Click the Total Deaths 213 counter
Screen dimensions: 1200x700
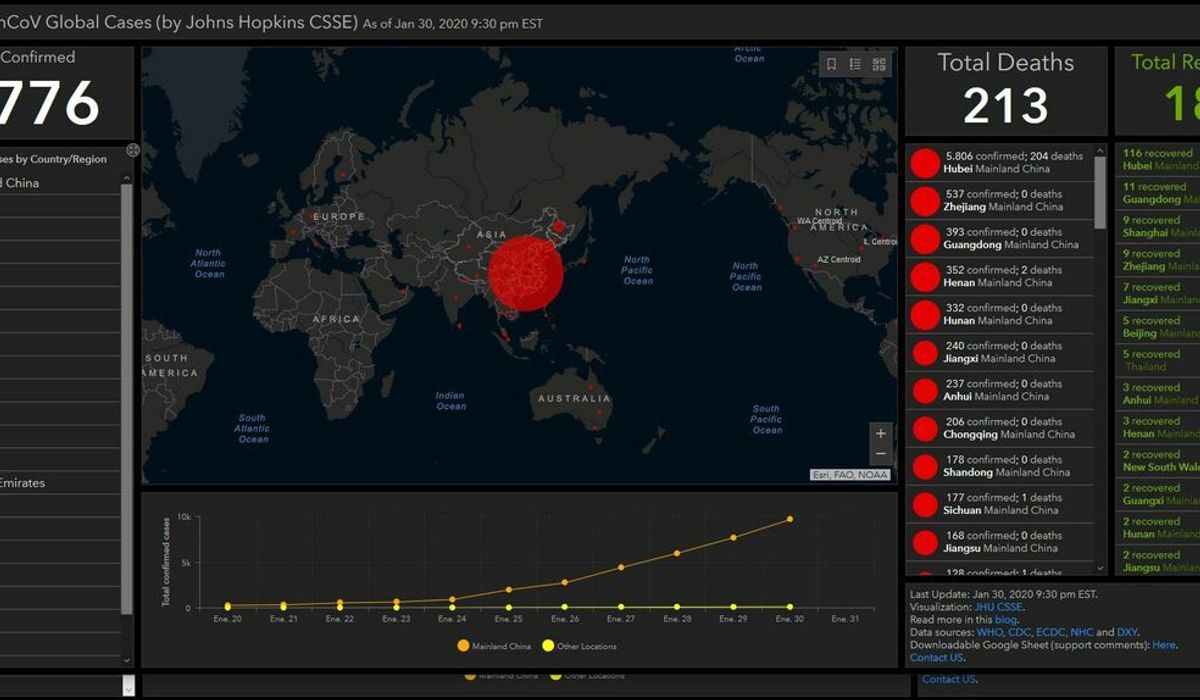1006,90
